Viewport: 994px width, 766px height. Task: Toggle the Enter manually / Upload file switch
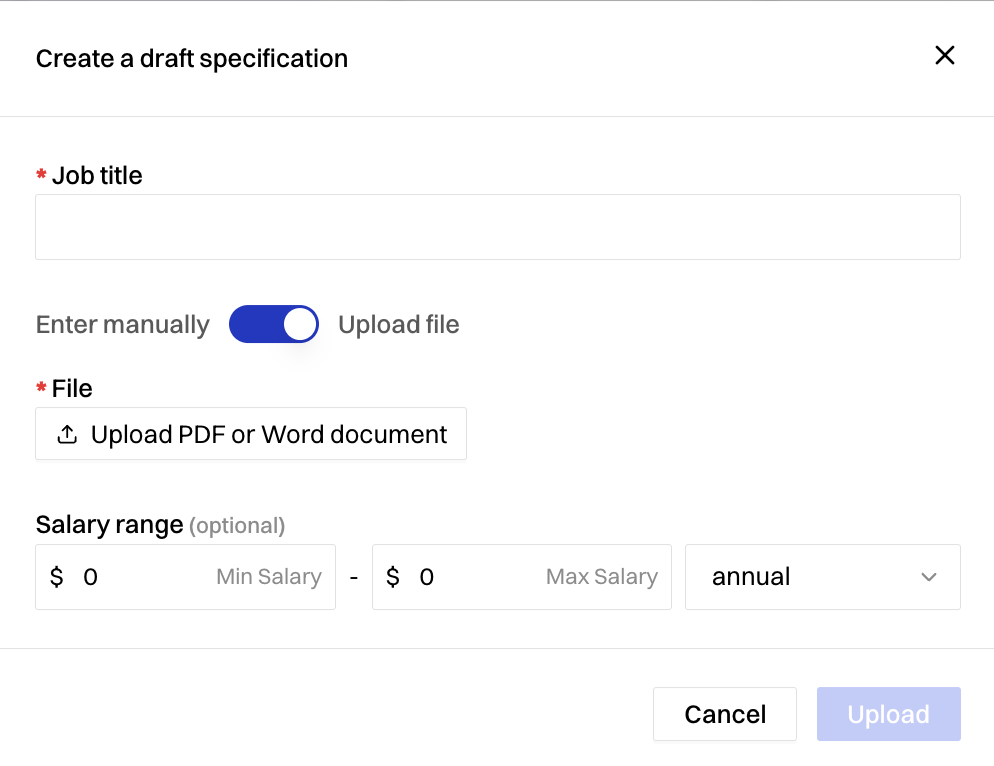tap(273, 324)
